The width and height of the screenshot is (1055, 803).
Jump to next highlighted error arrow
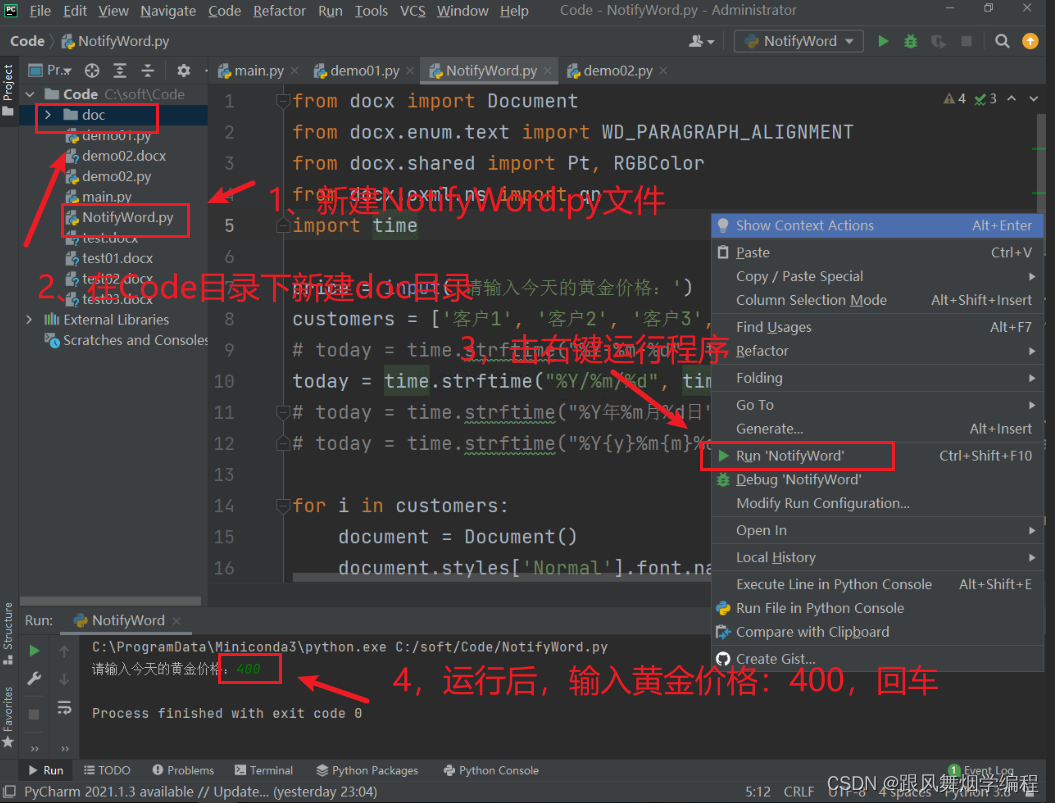pyautogui.click(x=1033, y=99)
